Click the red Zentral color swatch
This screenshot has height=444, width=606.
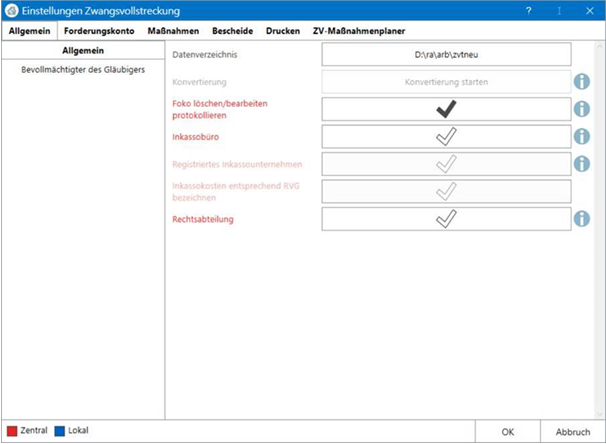pyautogui.click(x=10, y=430)
